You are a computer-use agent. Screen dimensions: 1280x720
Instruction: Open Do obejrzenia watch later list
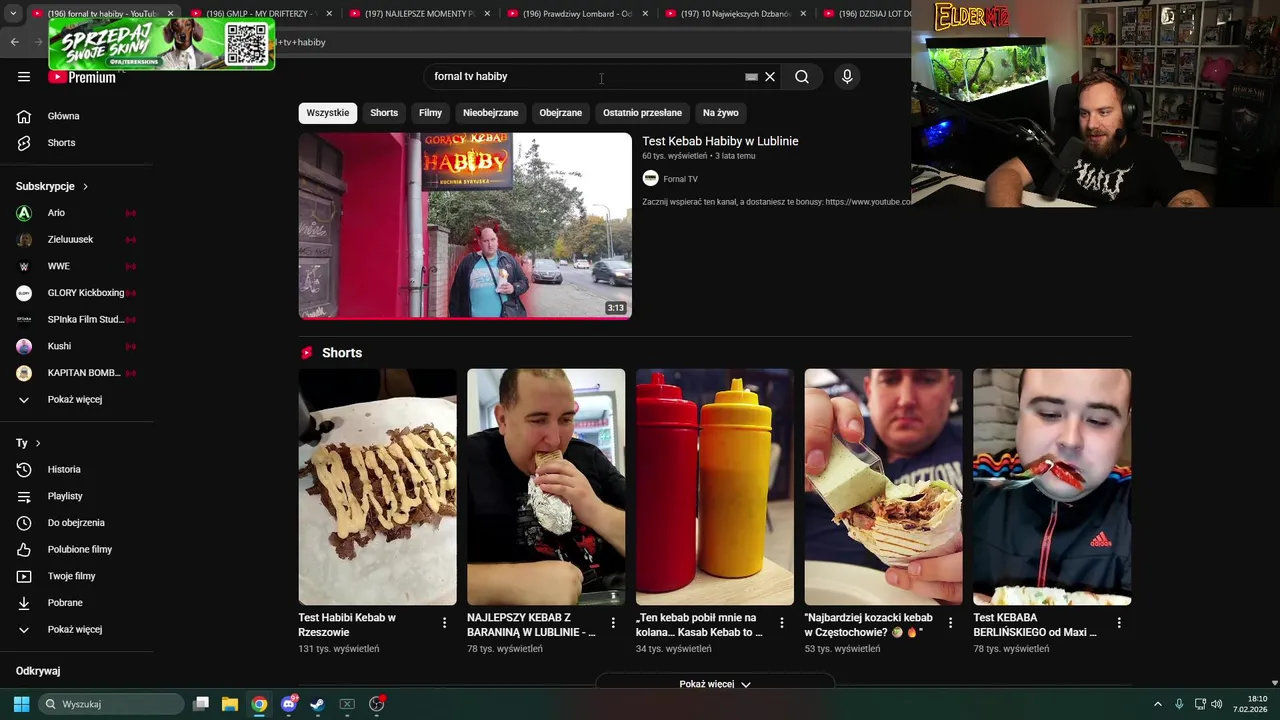[x=76, y=523]
